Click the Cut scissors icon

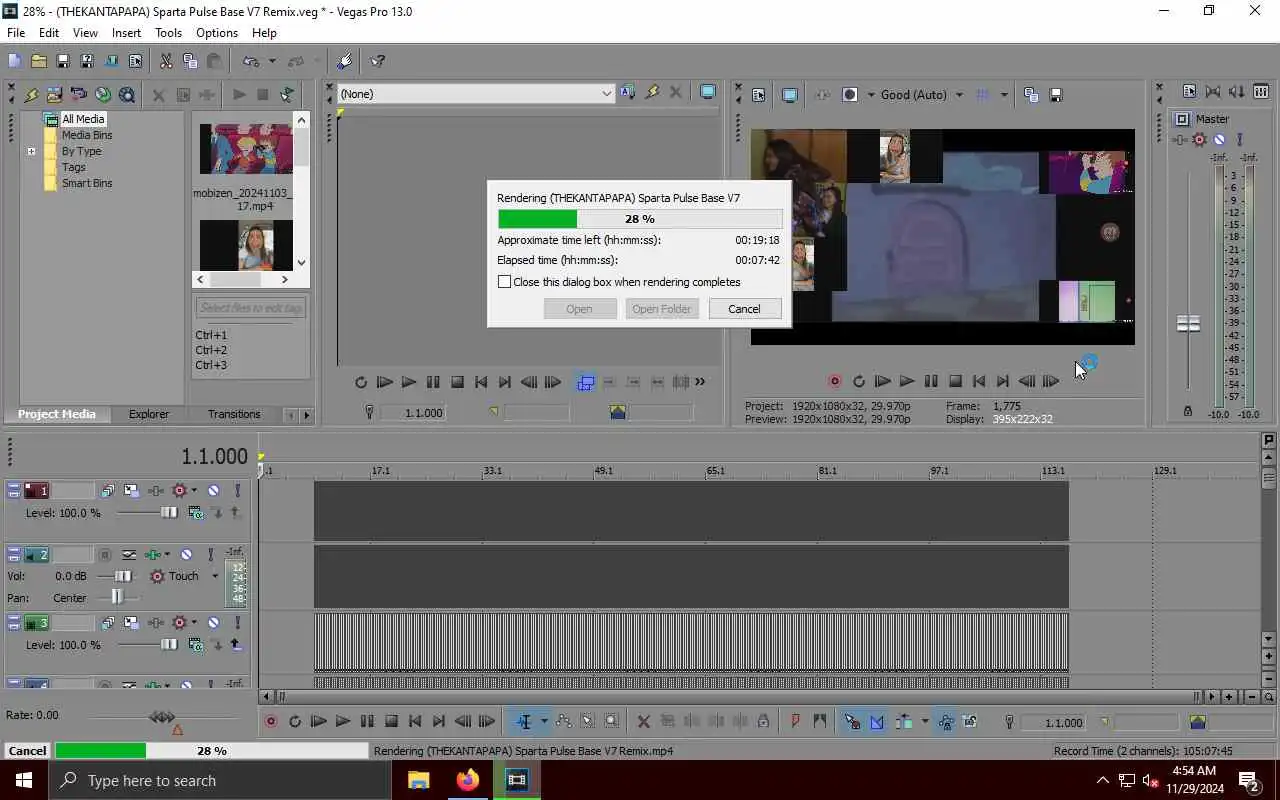(166, 61)
